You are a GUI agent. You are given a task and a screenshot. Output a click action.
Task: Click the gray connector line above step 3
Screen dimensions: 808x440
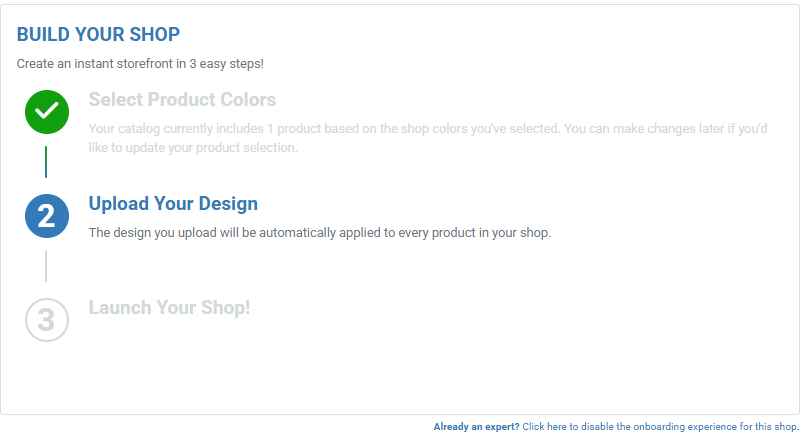click(46, 266)
